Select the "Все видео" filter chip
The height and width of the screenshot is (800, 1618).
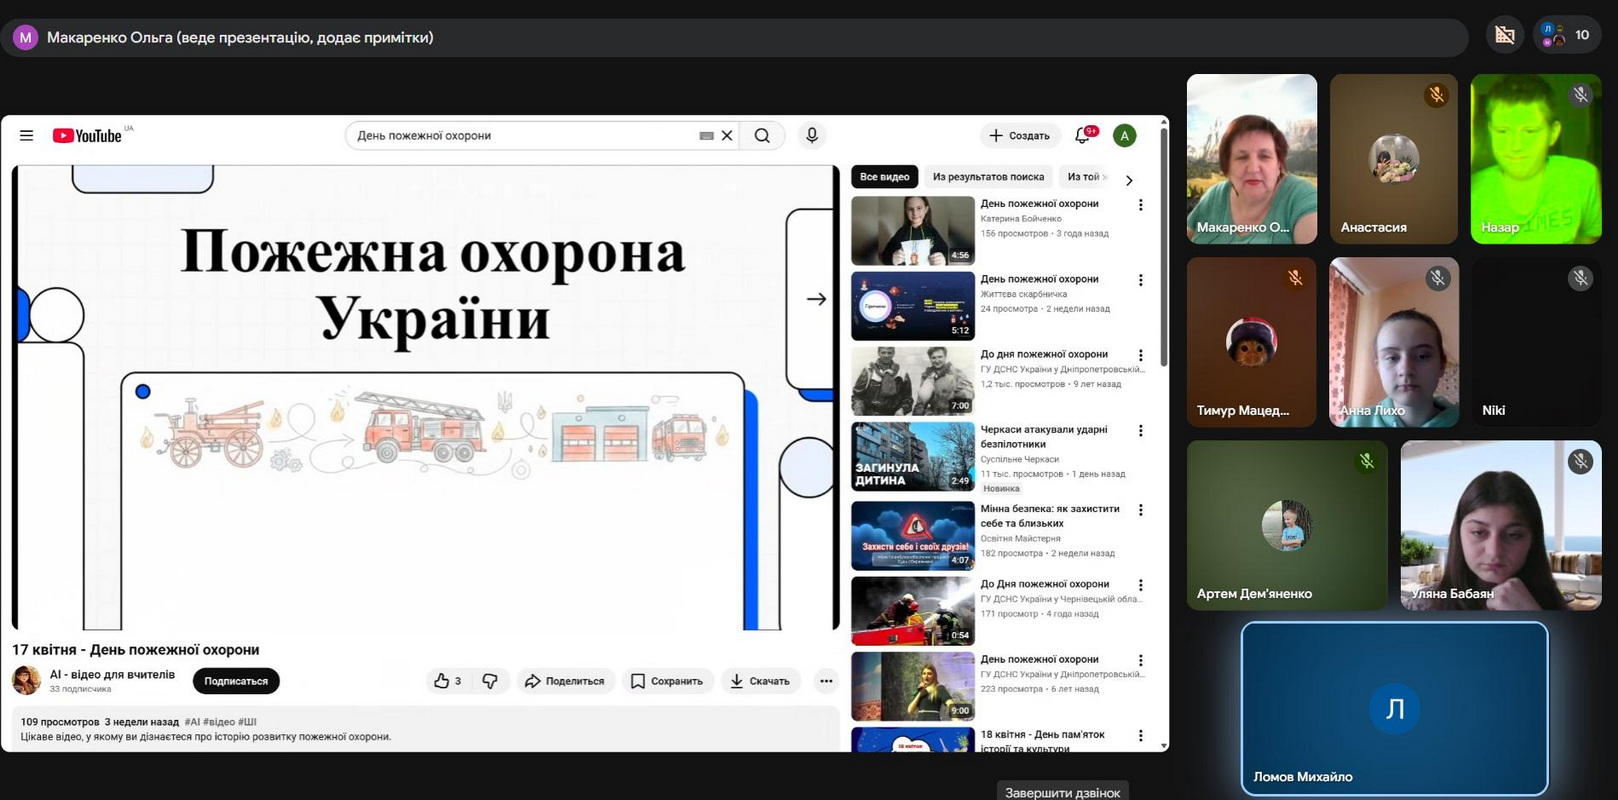[x=884, y=177]
